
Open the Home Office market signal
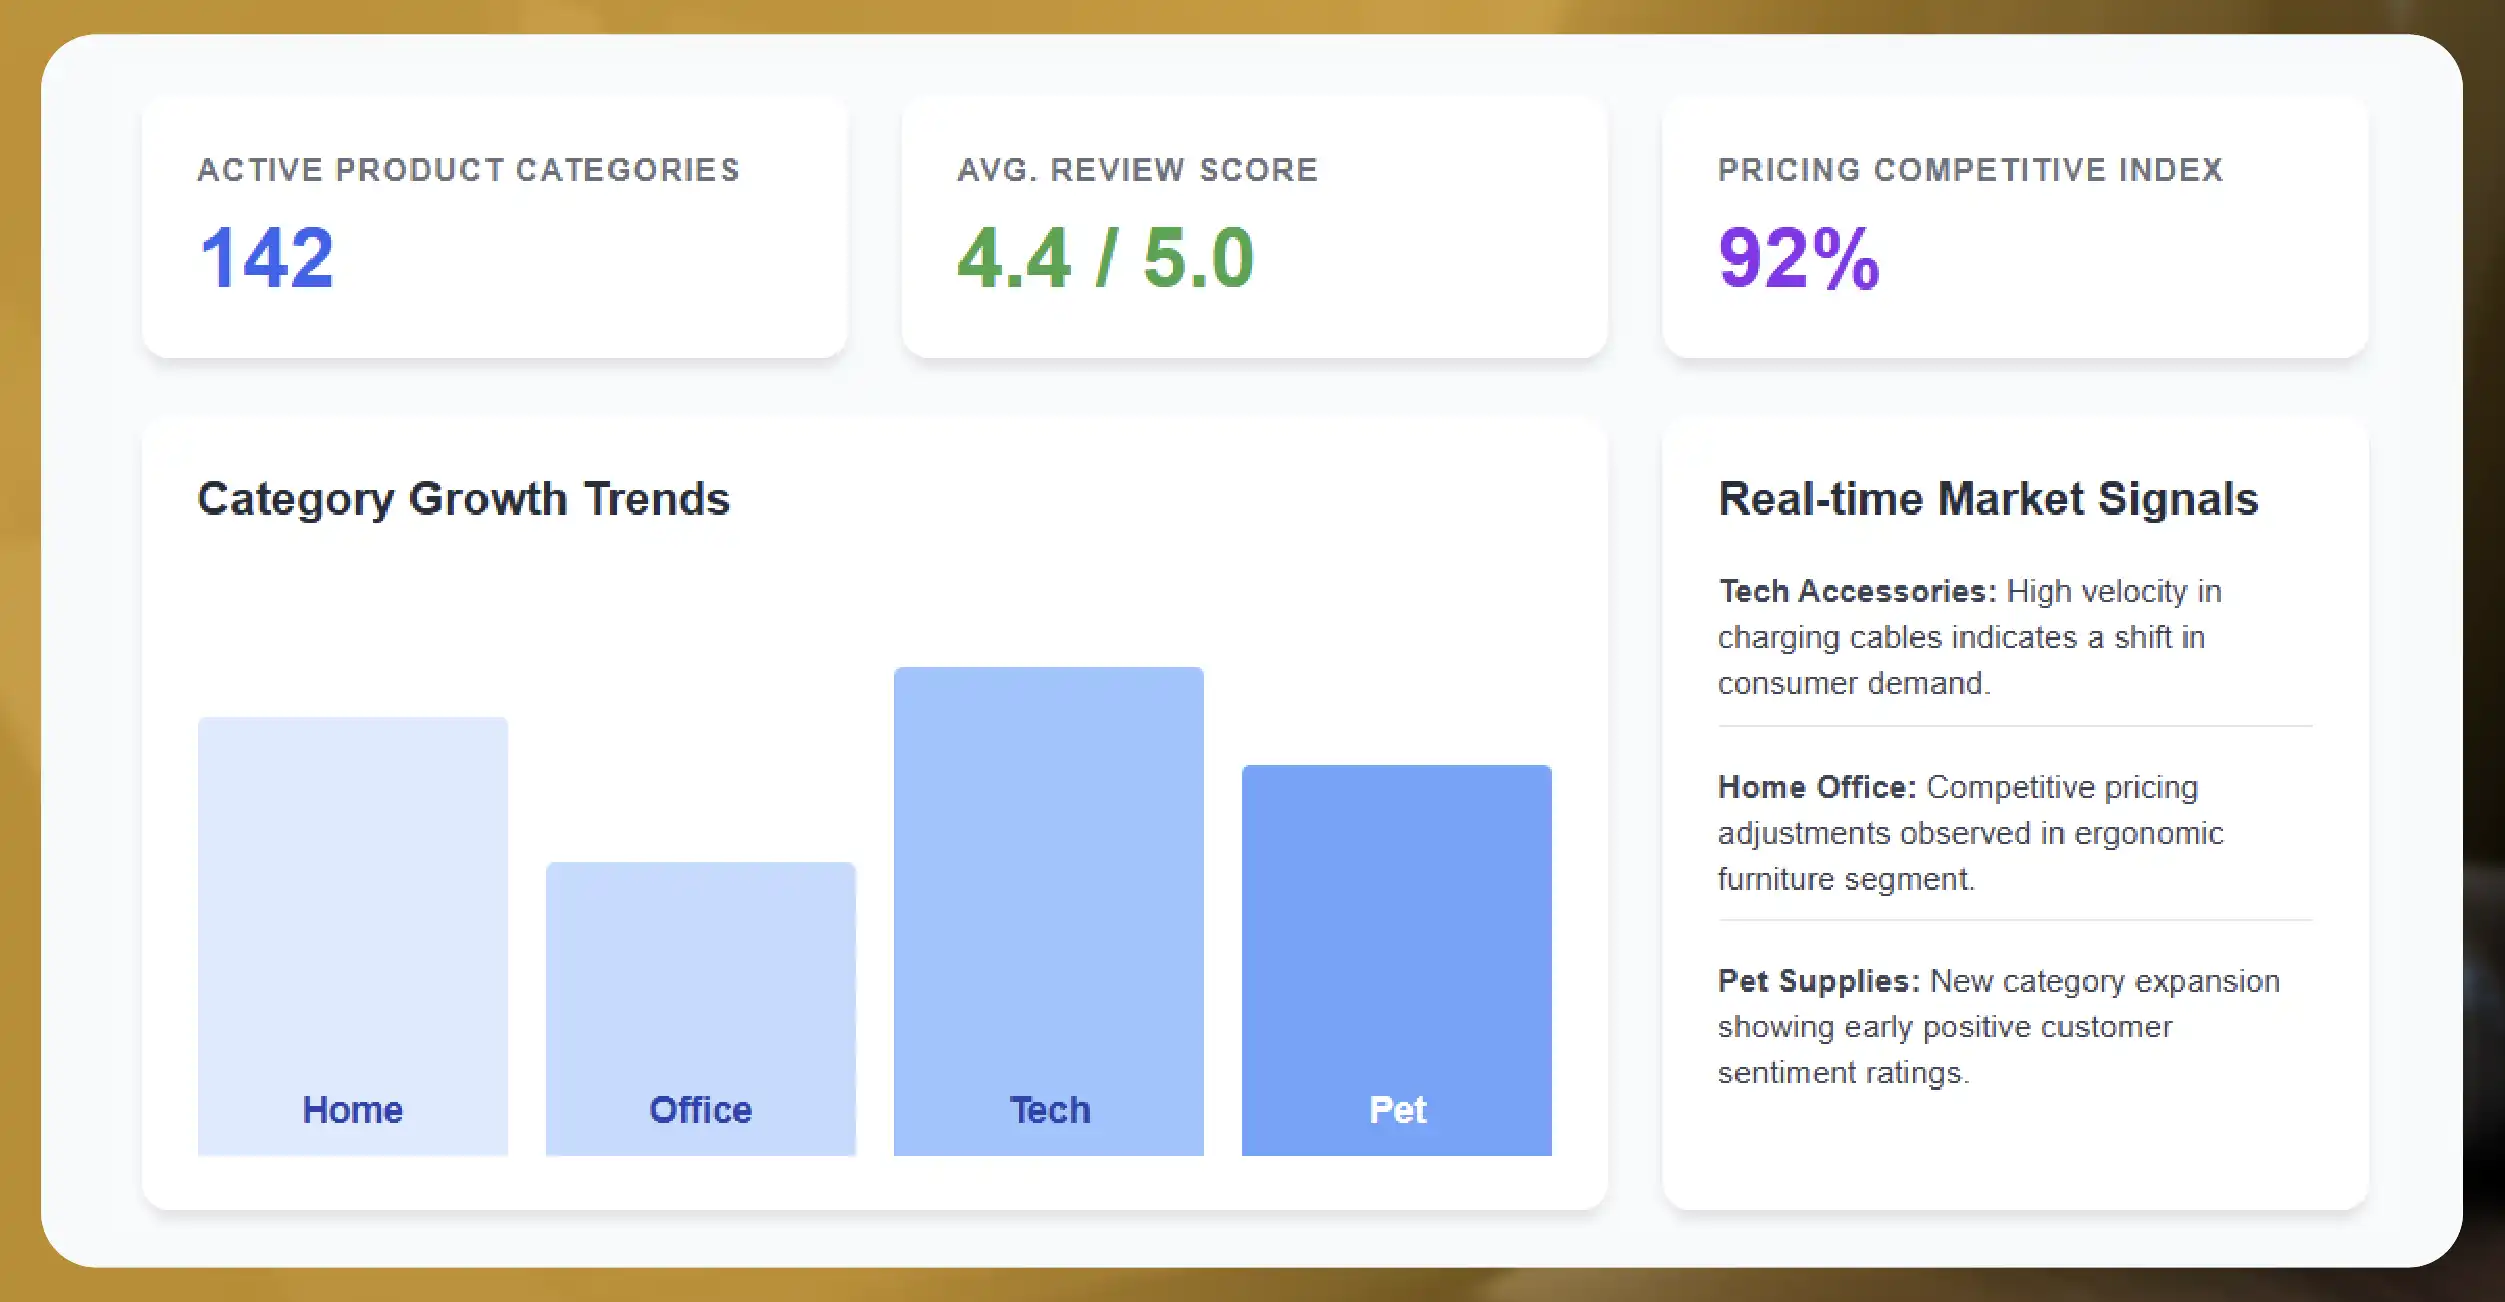coord(2015,833)
